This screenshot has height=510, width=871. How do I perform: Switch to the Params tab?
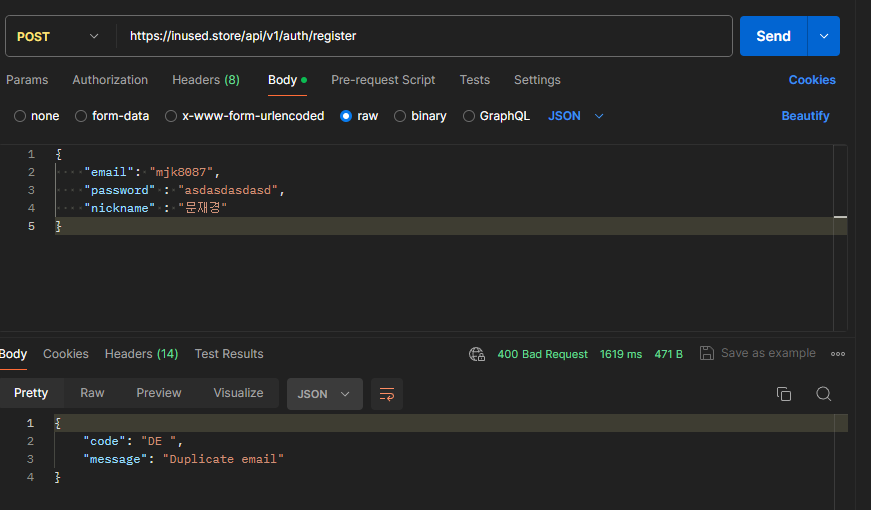(27, 80)
